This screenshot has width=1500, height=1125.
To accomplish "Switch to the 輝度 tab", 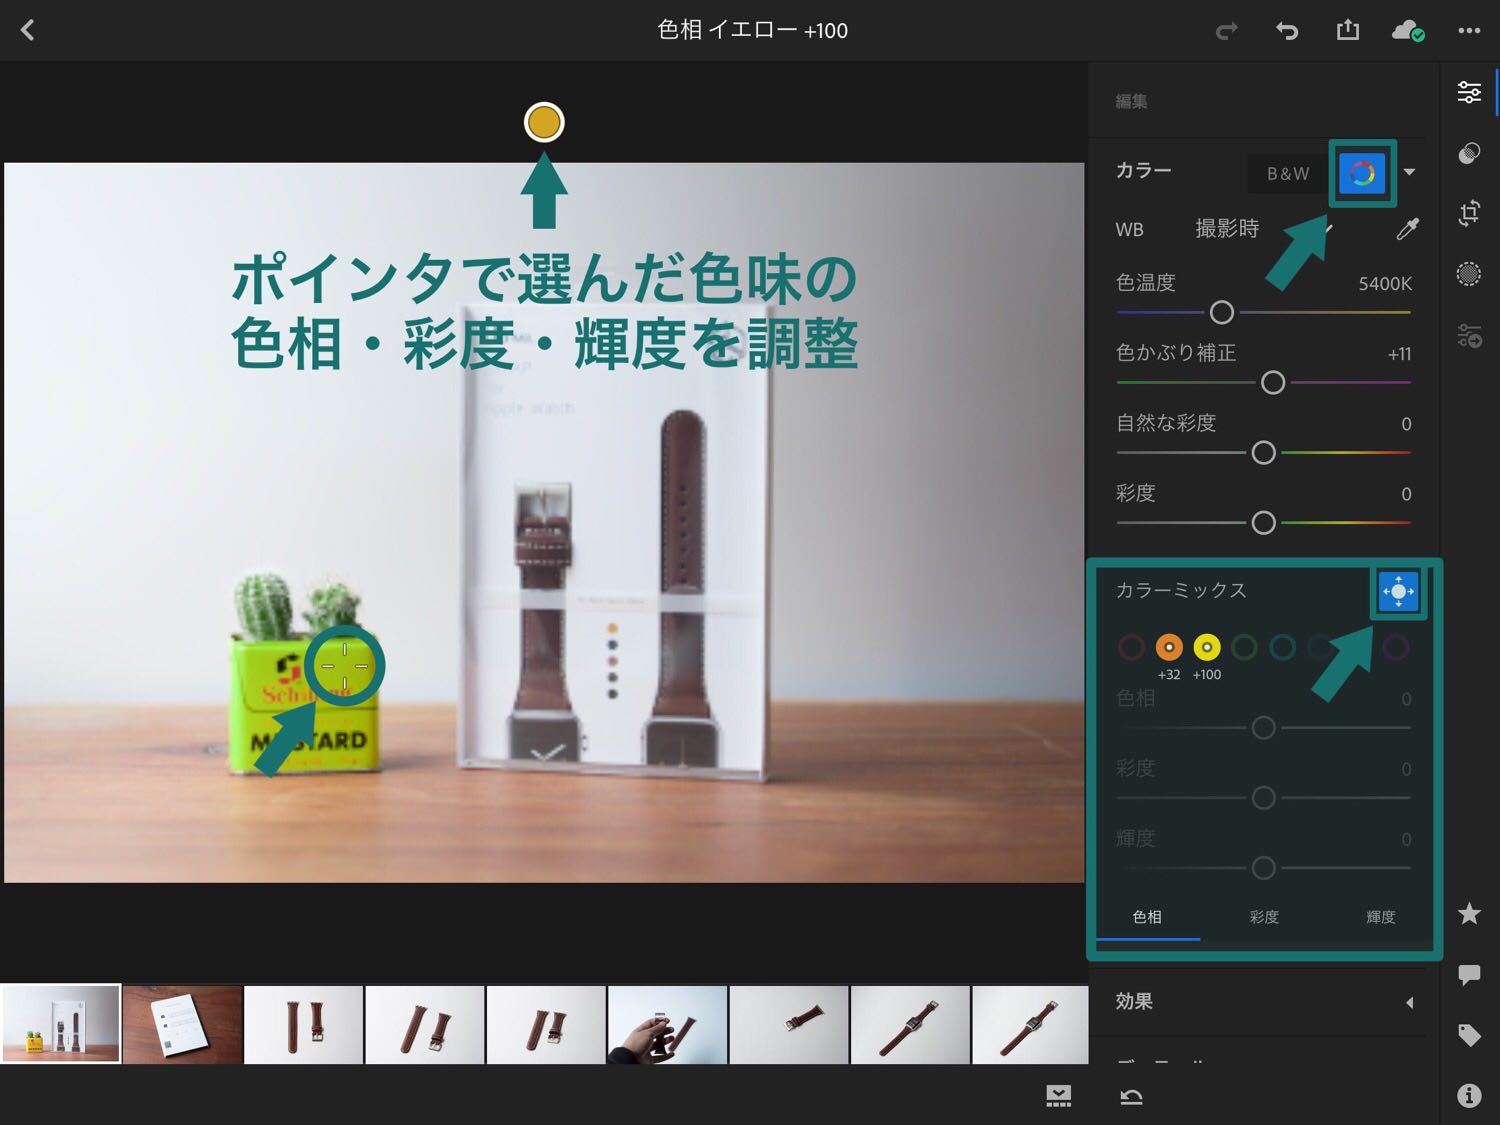I will click(x=1380, y=917).
